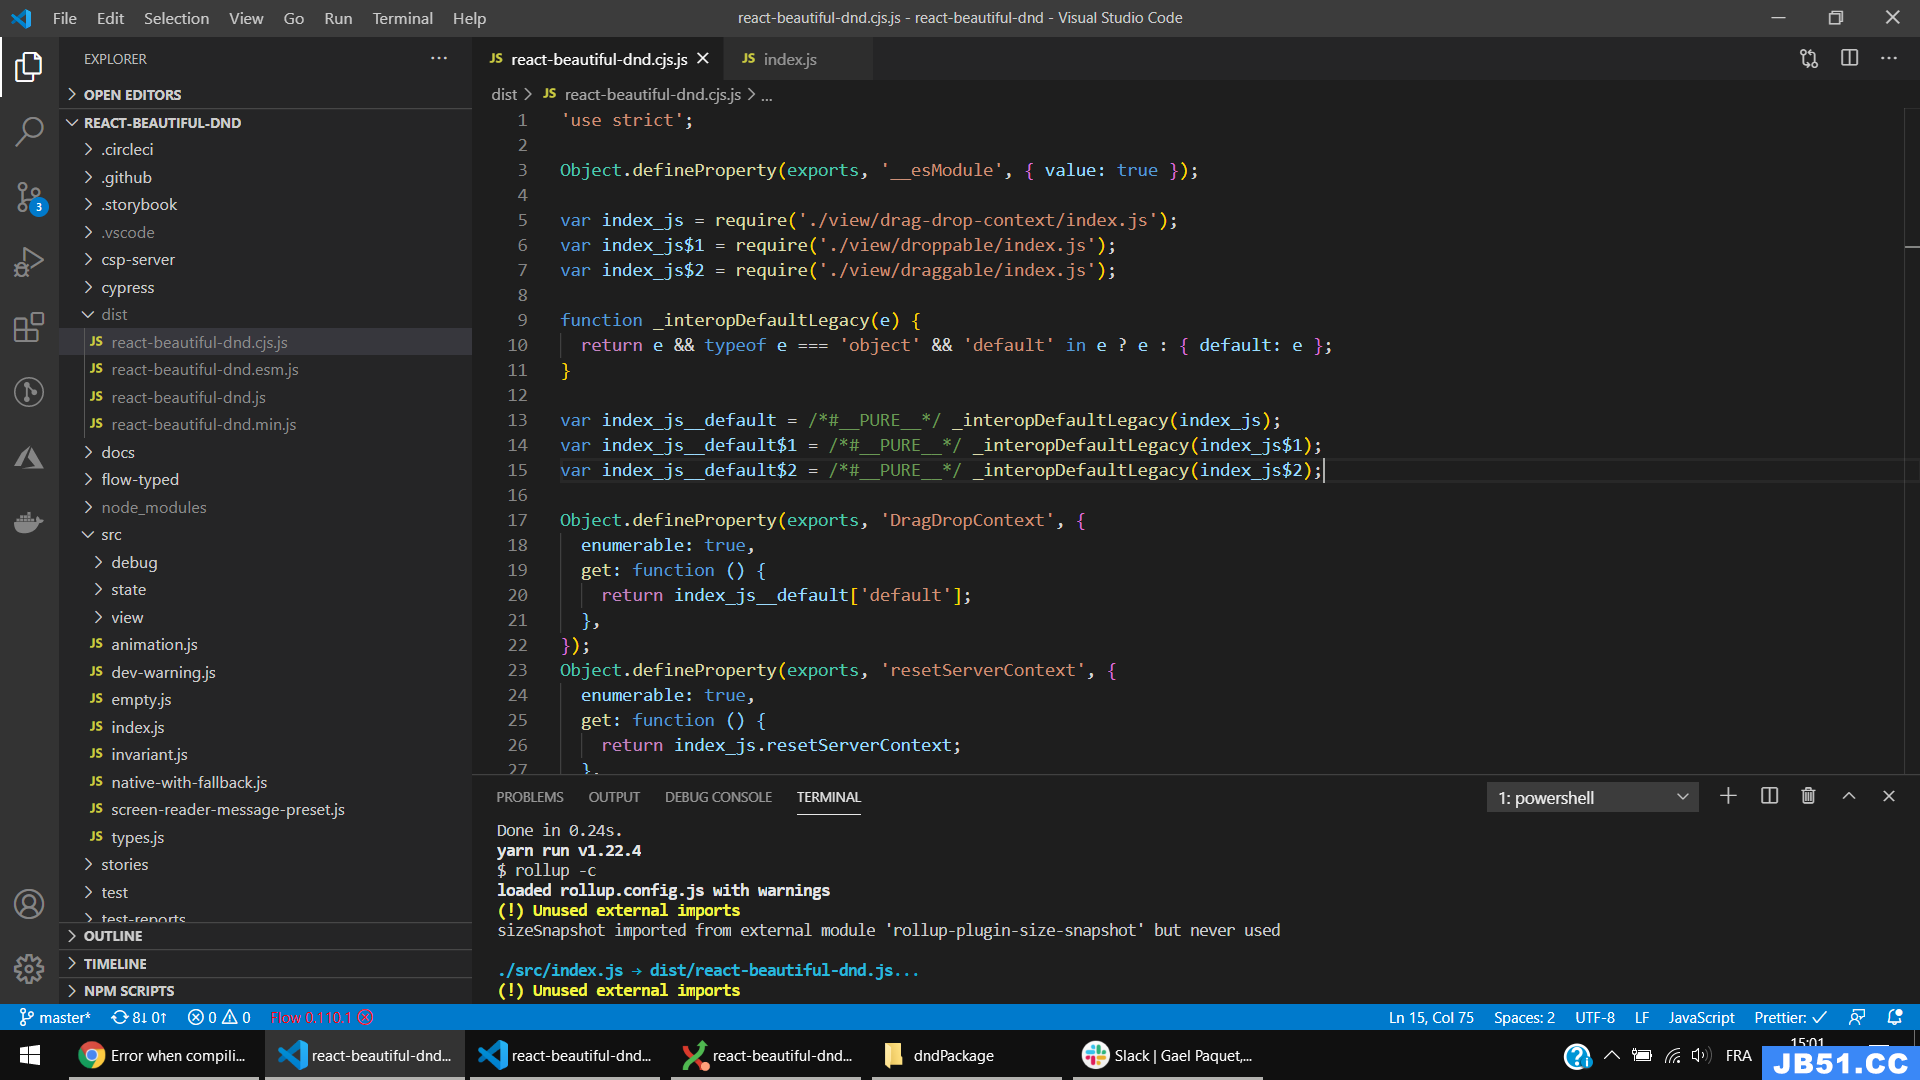Open animation.js file in src
The height and width of the screenshot is (1080, 1920).
click(265, 645)
